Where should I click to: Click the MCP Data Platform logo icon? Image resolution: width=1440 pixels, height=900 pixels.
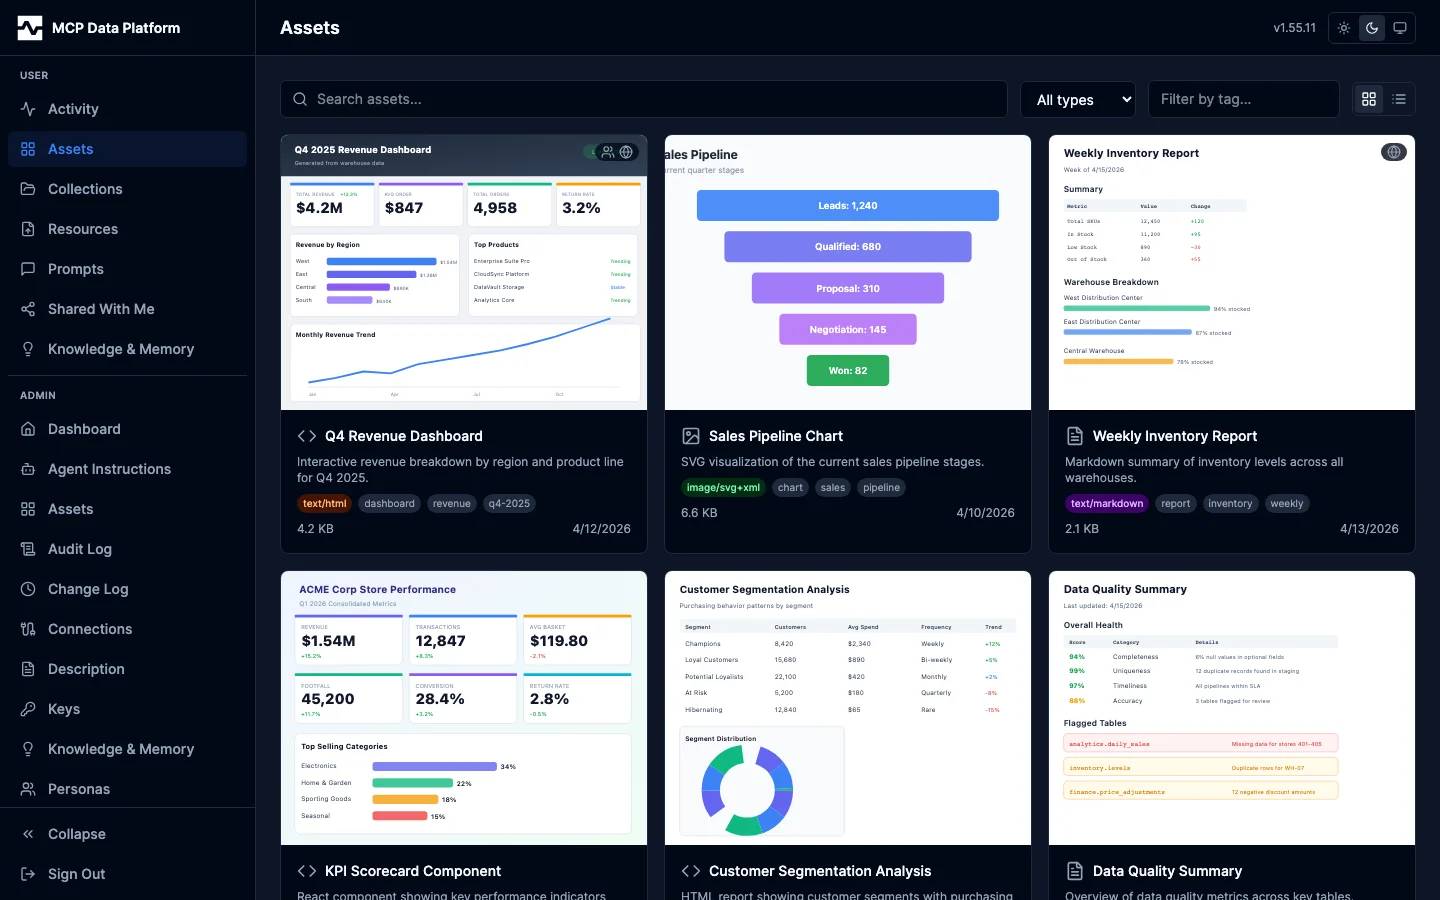[30, 28]
